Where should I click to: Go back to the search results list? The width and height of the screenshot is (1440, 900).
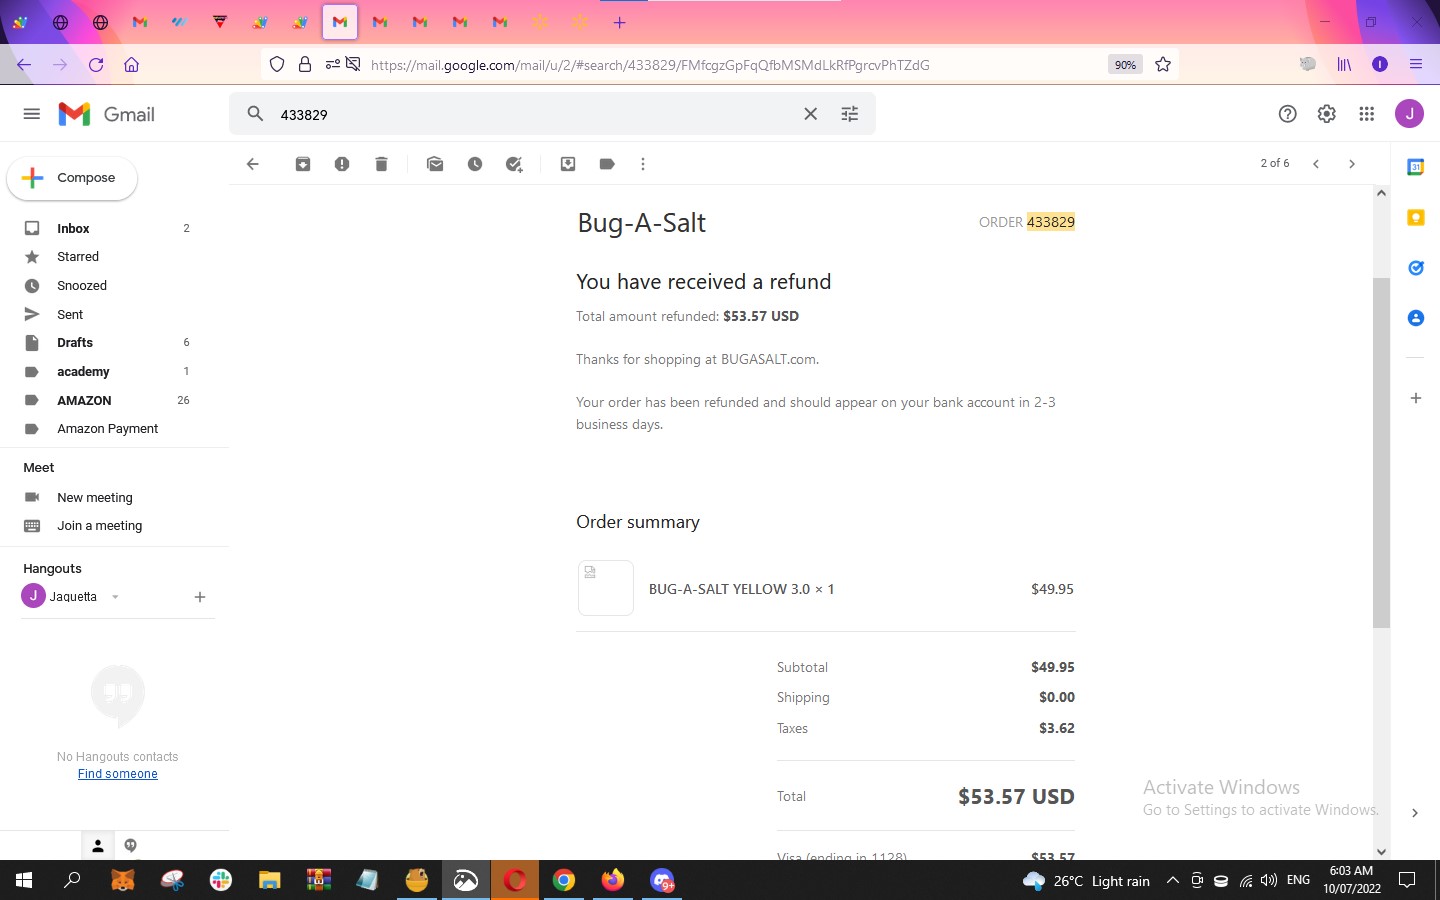[253, 164]
